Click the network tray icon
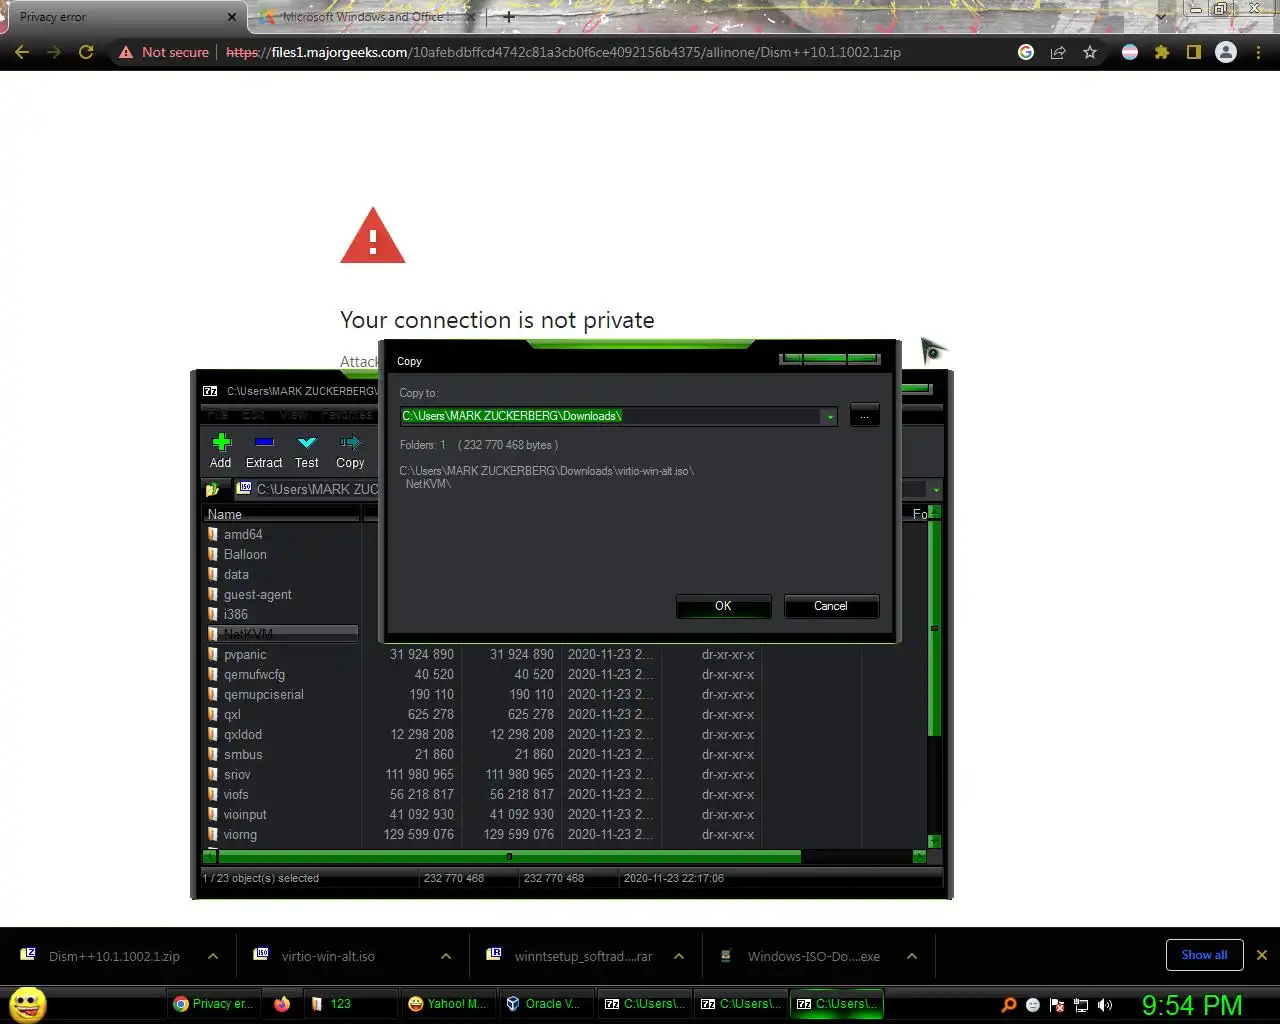The image size is (1280, 1024). [x=1081, y=1005]
